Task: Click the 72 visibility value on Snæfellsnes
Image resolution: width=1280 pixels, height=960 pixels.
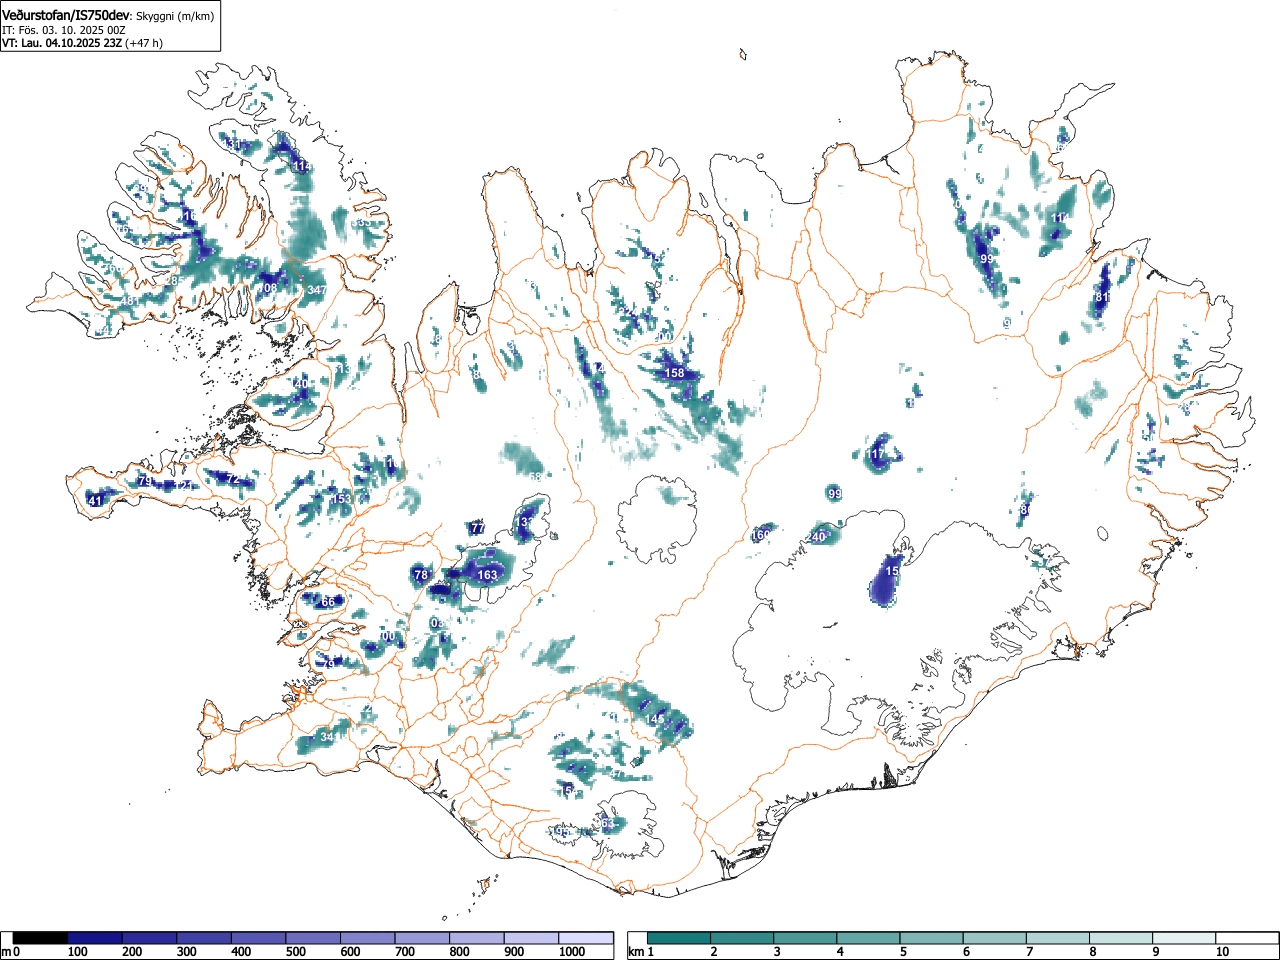Action: point(234,480)
